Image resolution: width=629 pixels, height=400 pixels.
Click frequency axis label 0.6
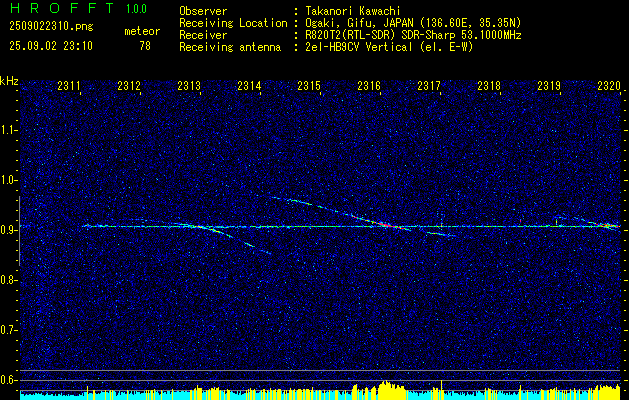click(8, 380)
